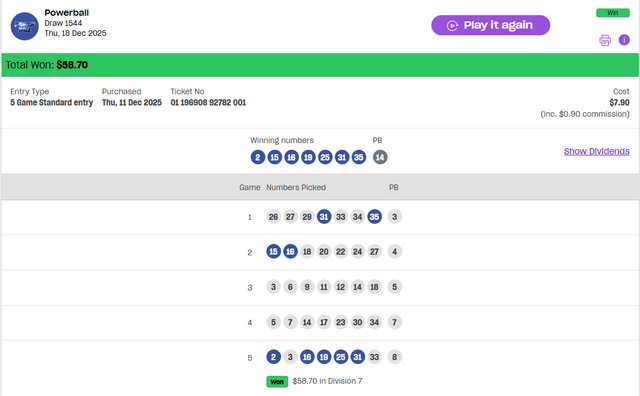Click matched ball 35 in game 1
The image size is (640, 396).
pyautogui.click(x=374, y=217)
